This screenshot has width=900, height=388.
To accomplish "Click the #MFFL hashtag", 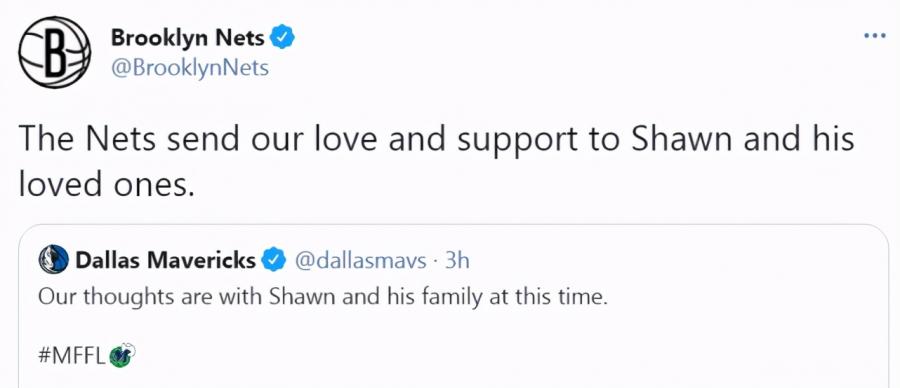I will point(72,356).
